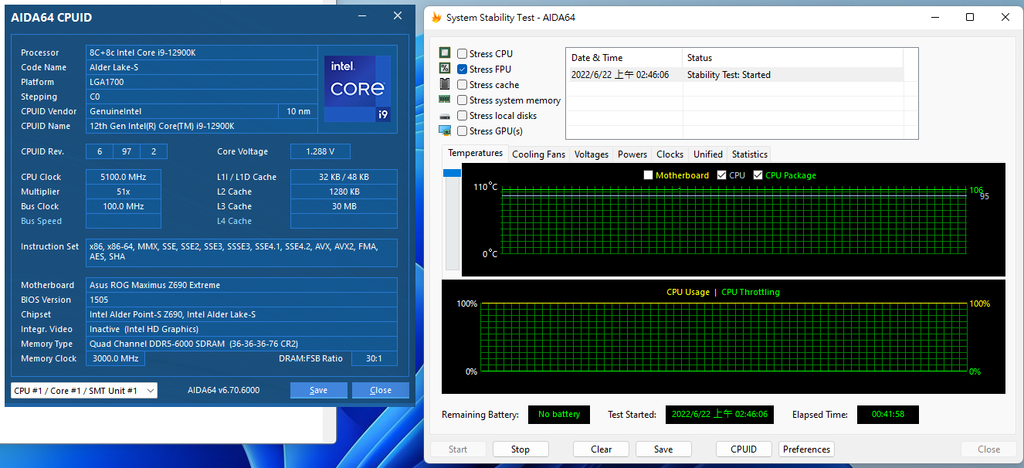Click Save in the AIDA64 CPUID window
The height and width of the screenshot is (468, 1024).
click(x=318, y=390)
